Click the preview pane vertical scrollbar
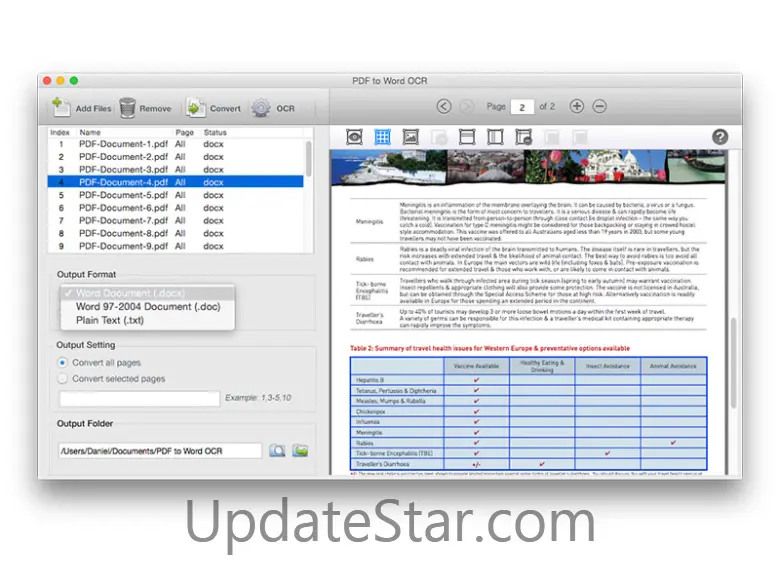This screenshot has width=780, height=585. pyautogui.click(x=733, y=363)
